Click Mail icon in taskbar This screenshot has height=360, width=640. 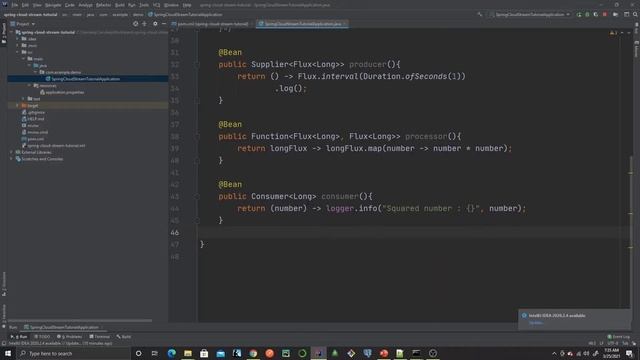[x=220, y=353]
